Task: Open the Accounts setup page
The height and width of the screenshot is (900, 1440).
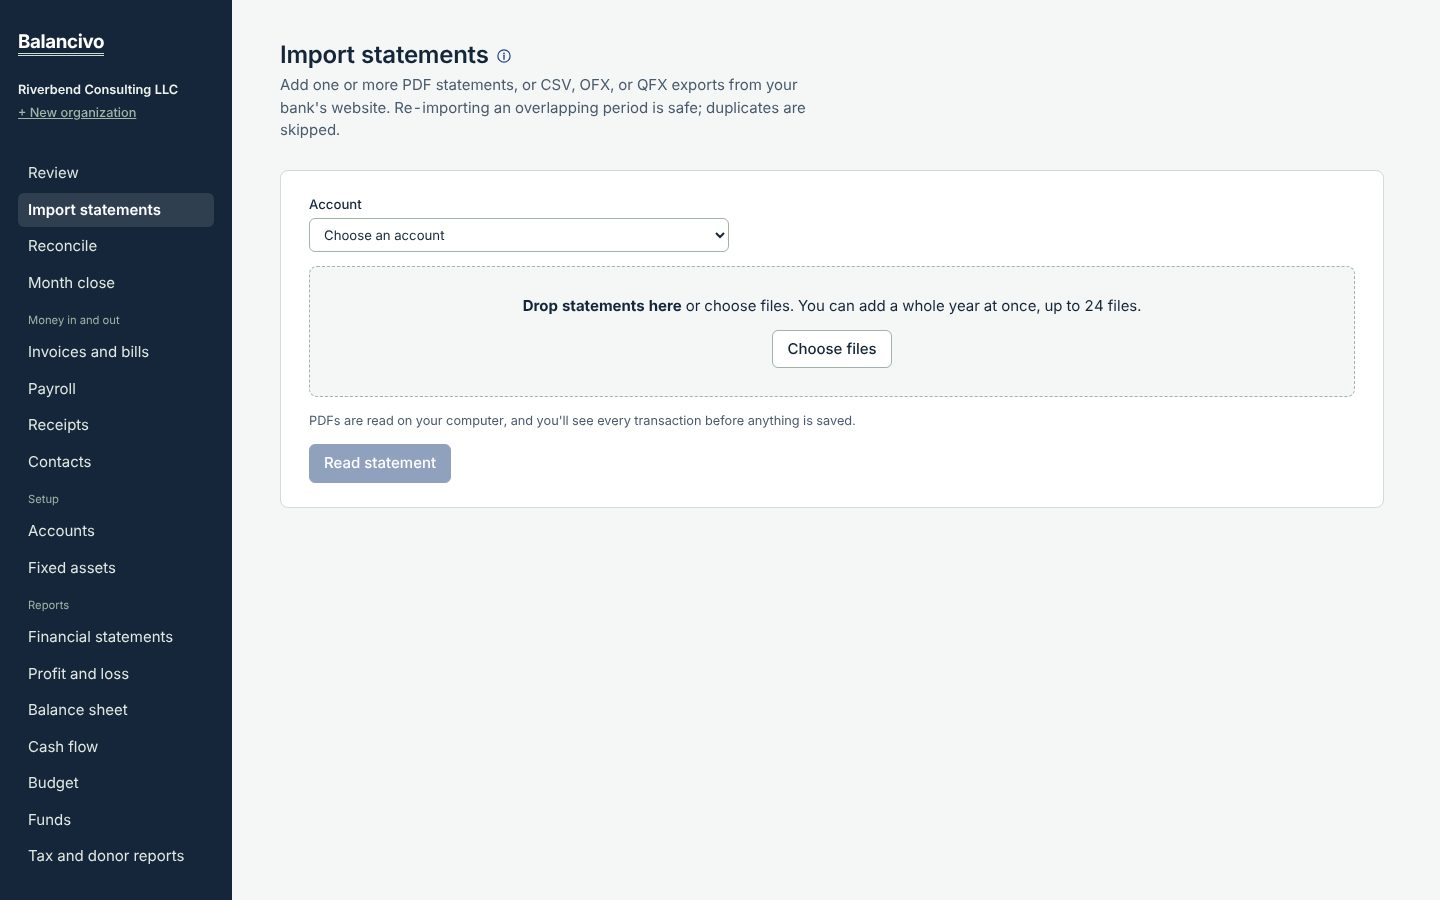Action: (116, 531)
